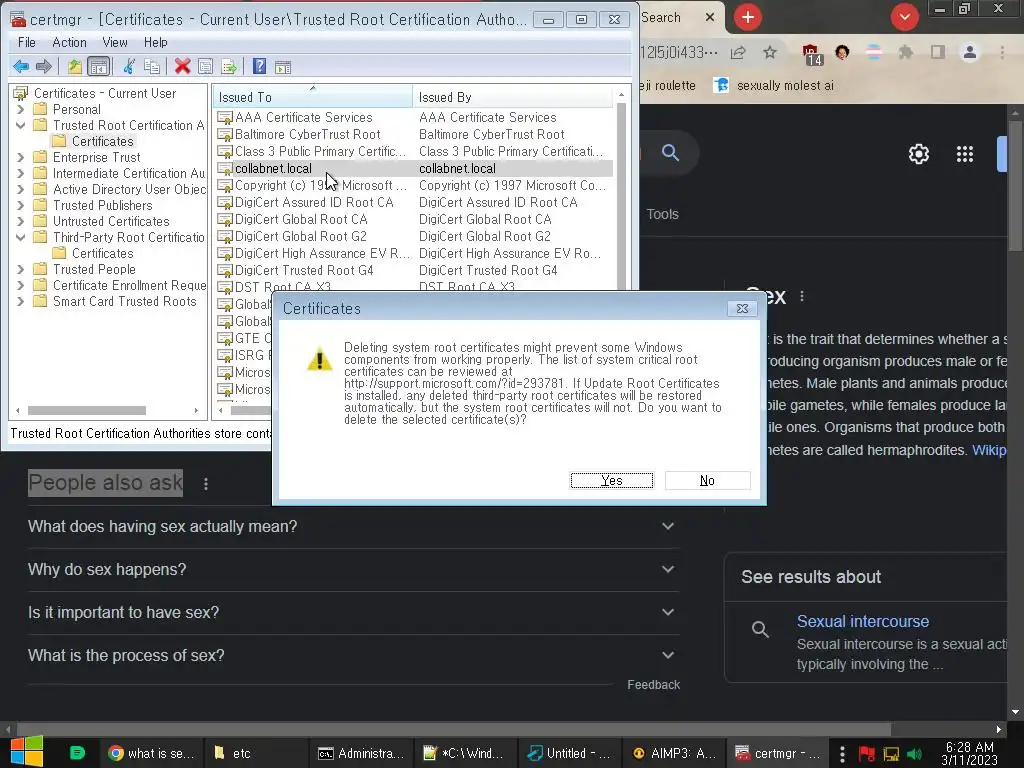The height and width of the screenshot is (768, 1024).
Task: Open the Help menu in certmgr
Action: 155,42
